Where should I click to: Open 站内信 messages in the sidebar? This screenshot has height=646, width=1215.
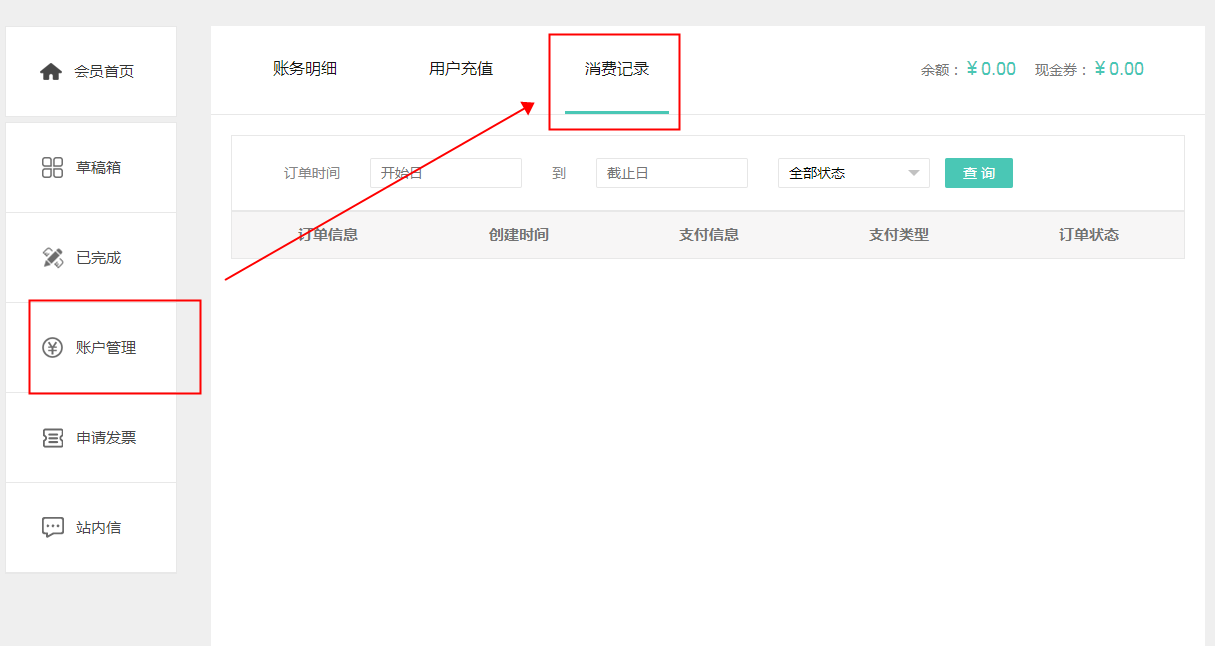pyautogui.click(x=91, y=528)
